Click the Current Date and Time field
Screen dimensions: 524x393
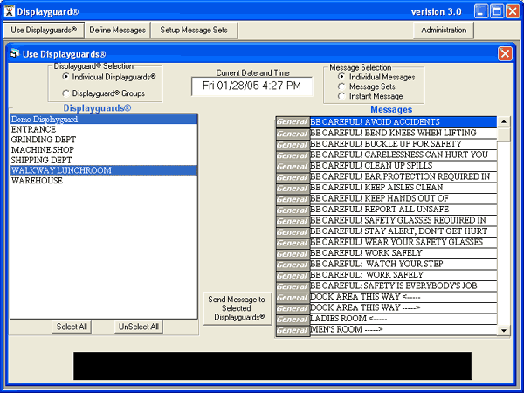(x=252, y=86)
